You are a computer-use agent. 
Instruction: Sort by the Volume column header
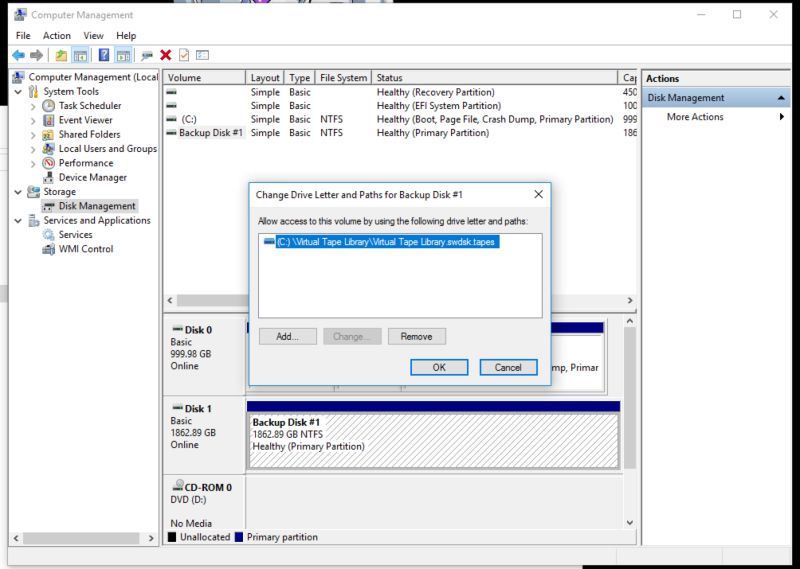(205, 78)
